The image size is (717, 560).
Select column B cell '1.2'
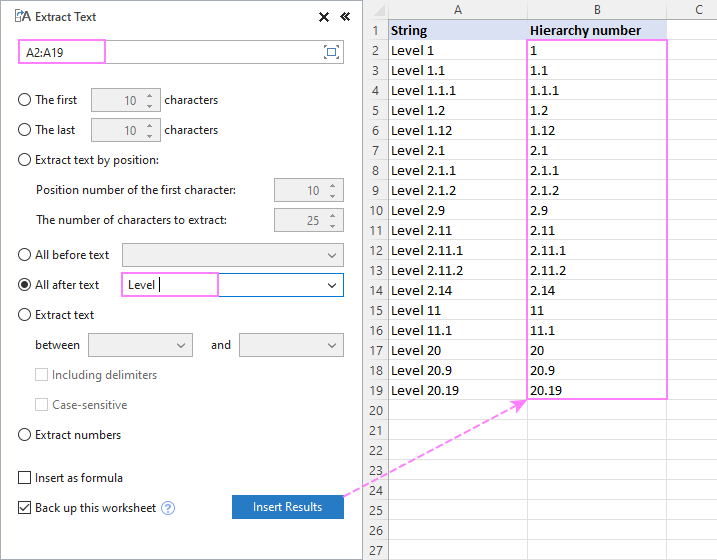[597, 111]
